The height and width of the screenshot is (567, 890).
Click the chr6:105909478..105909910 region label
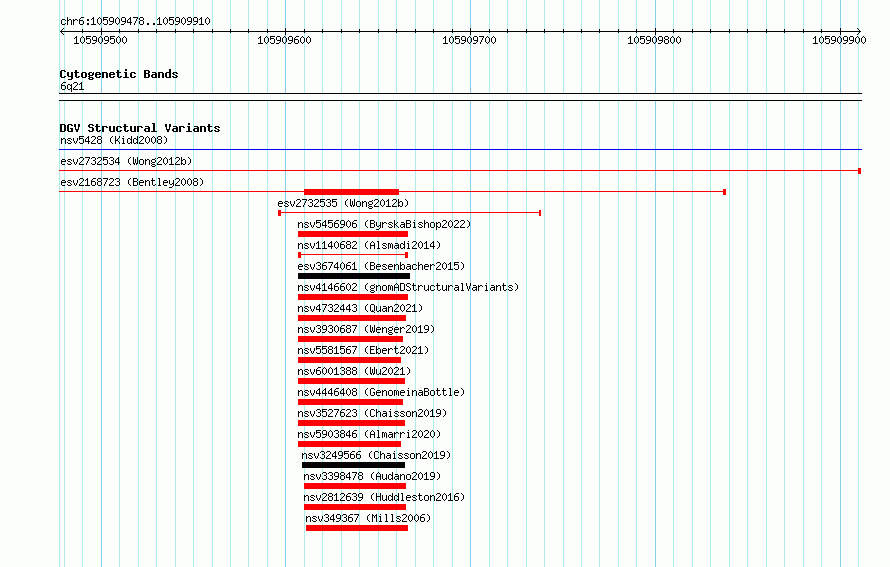(x=135, y=21)
